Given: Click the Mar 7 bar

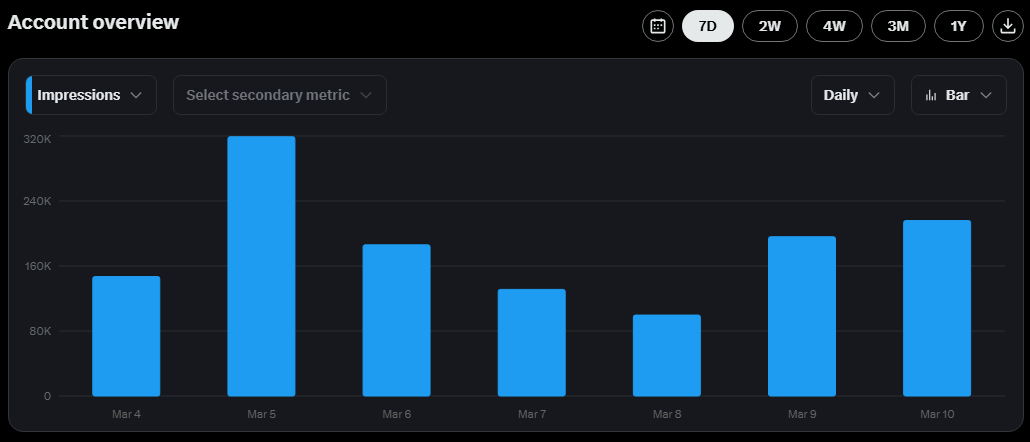Looking at the screenshot, I should point(531,342).
